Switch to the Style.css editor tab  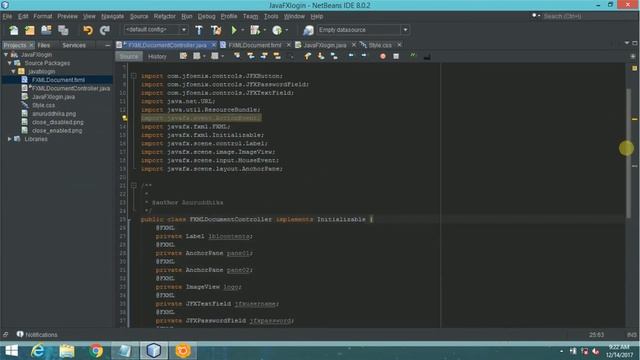380,45
